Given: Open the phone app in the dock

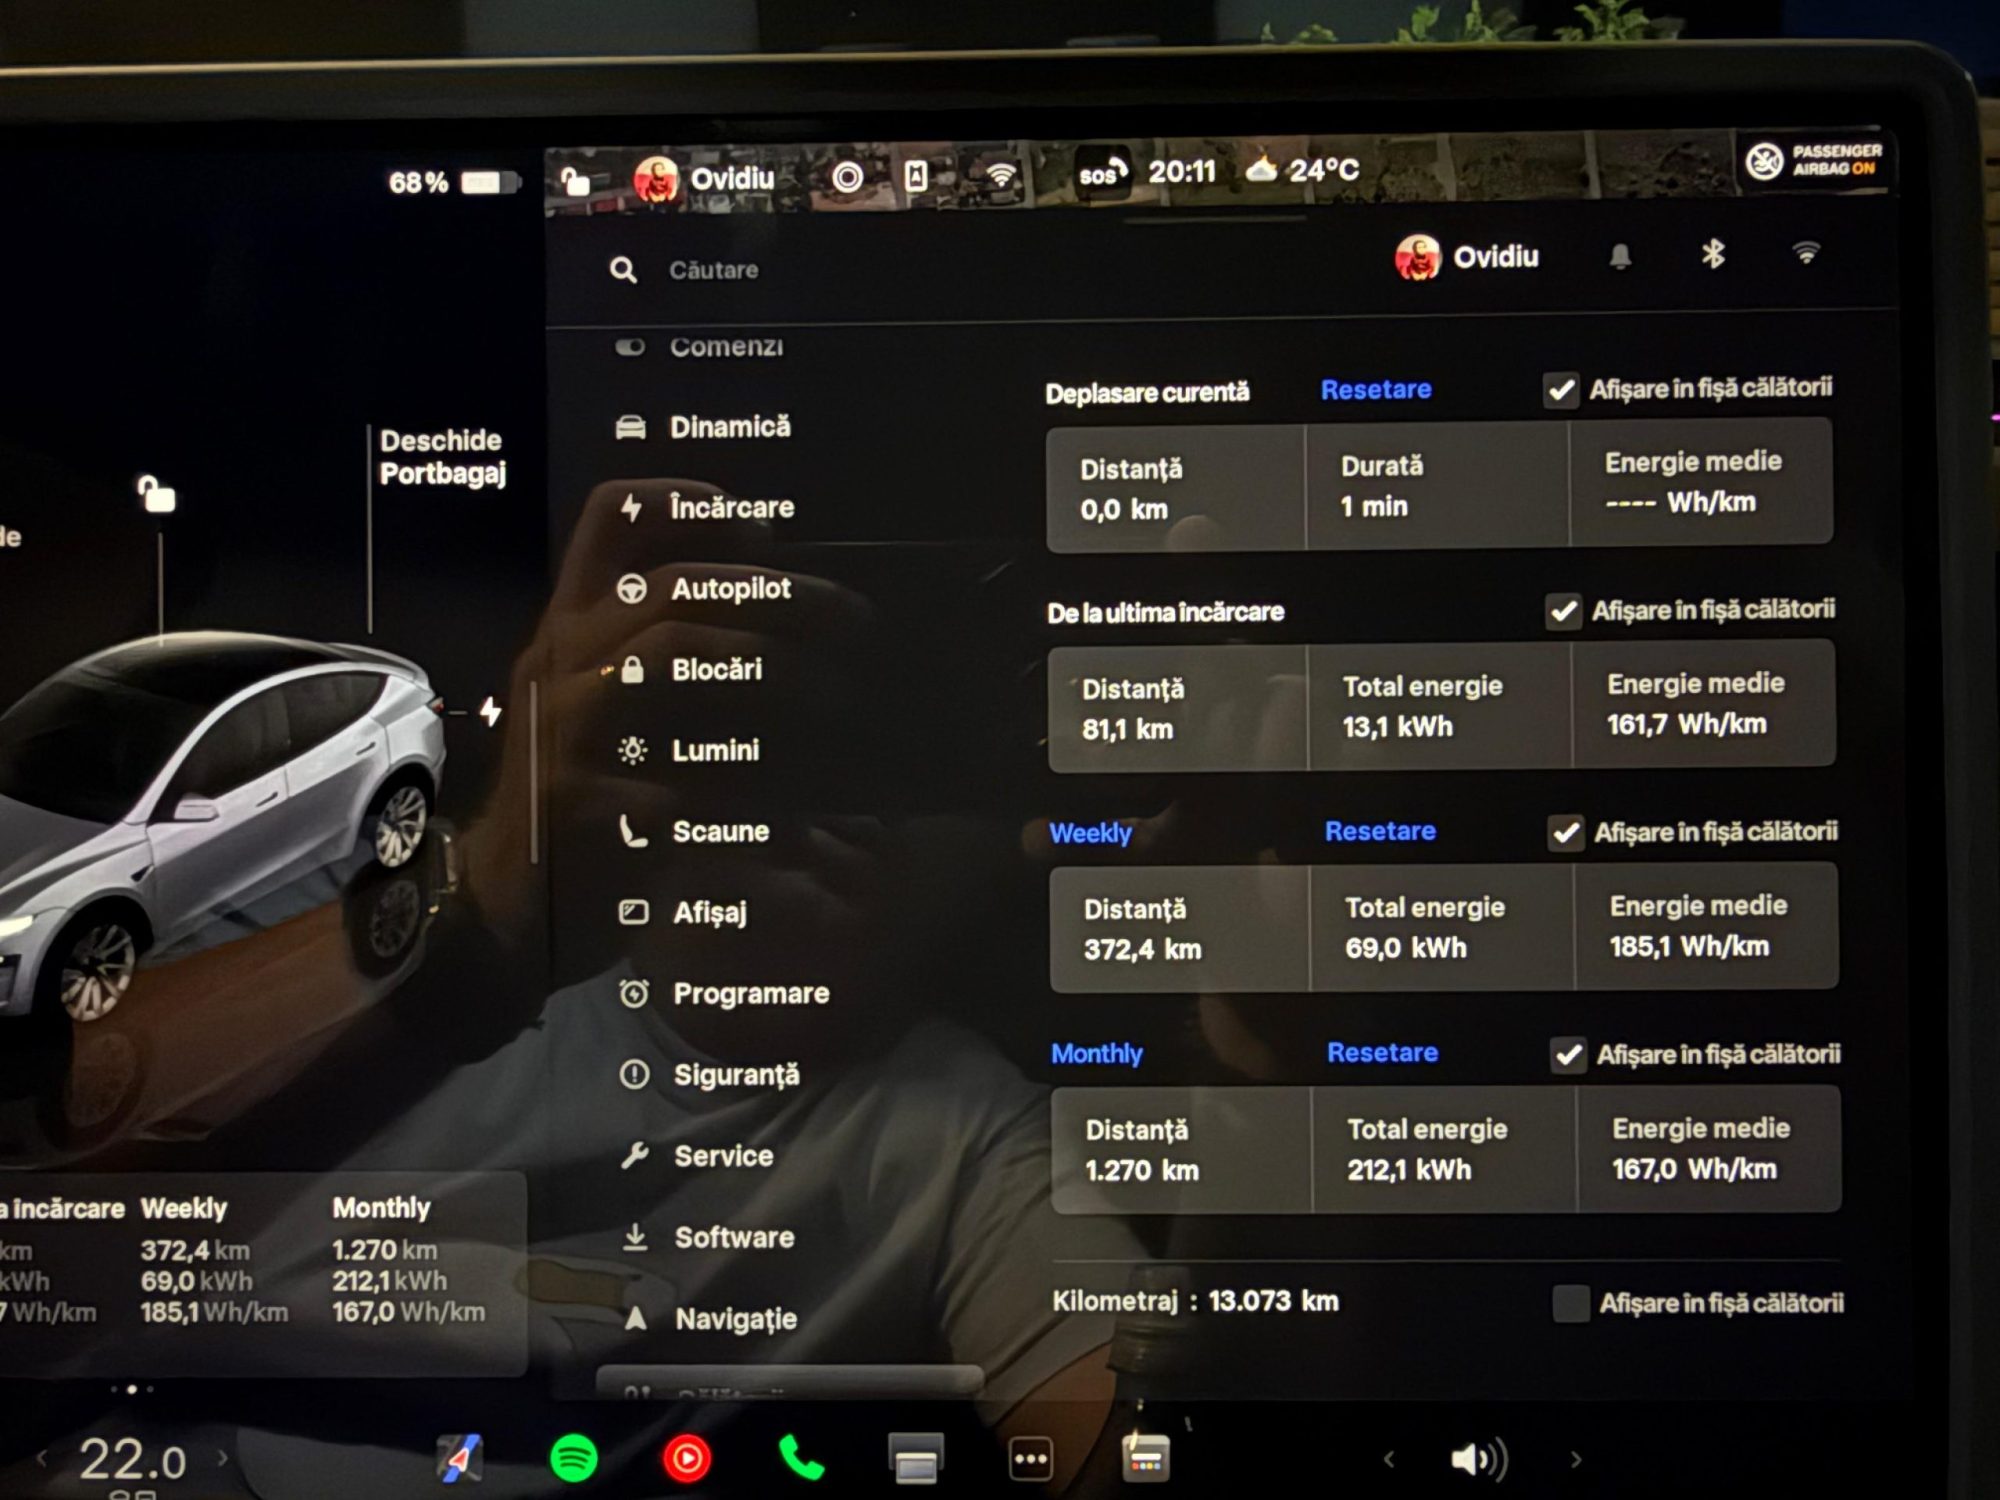Looking at the screenshot, I should pos(801,1459).
